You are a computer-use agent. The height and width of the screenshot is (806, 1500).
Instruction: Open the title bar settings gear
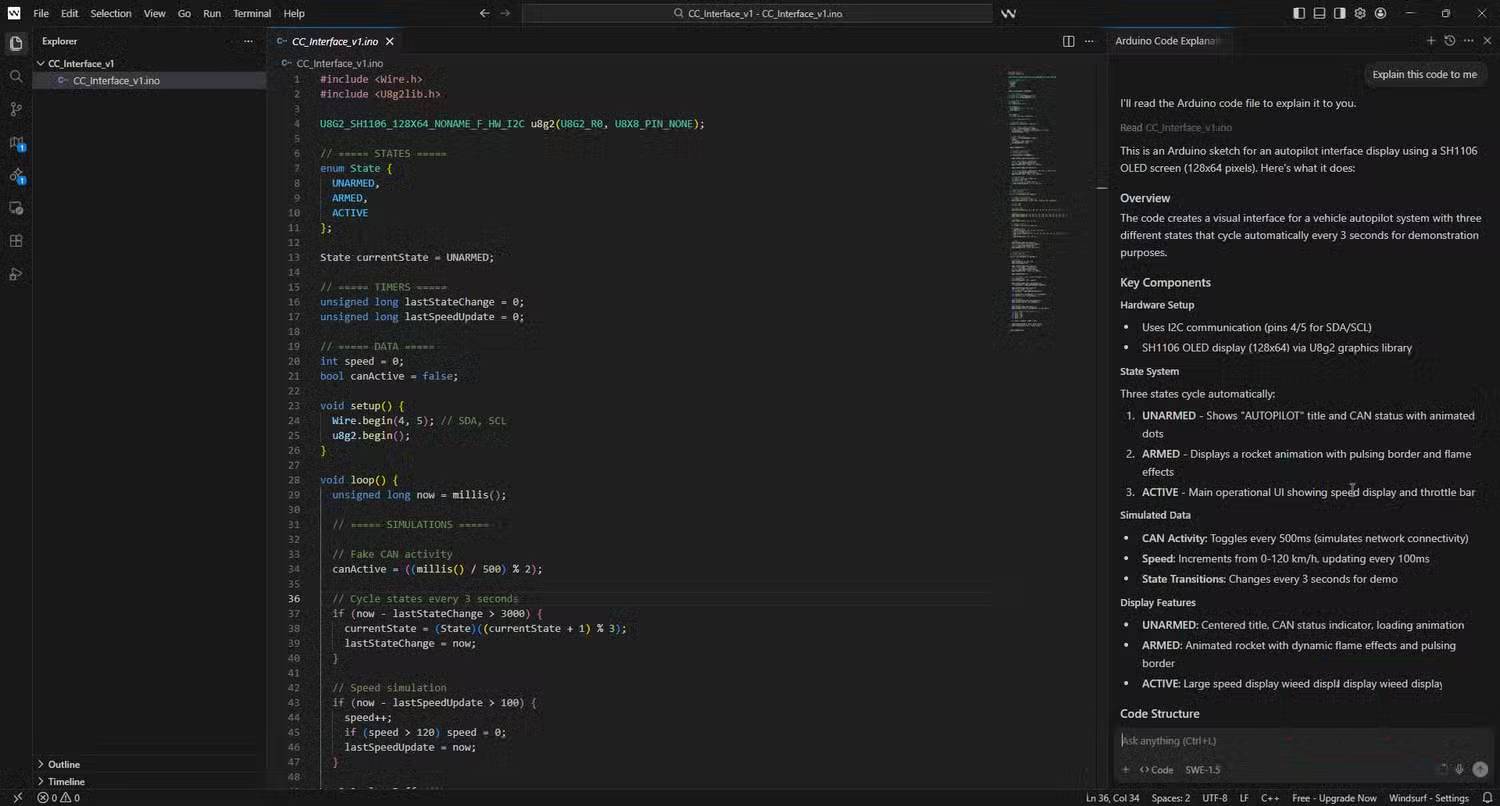coord(1360,13)
